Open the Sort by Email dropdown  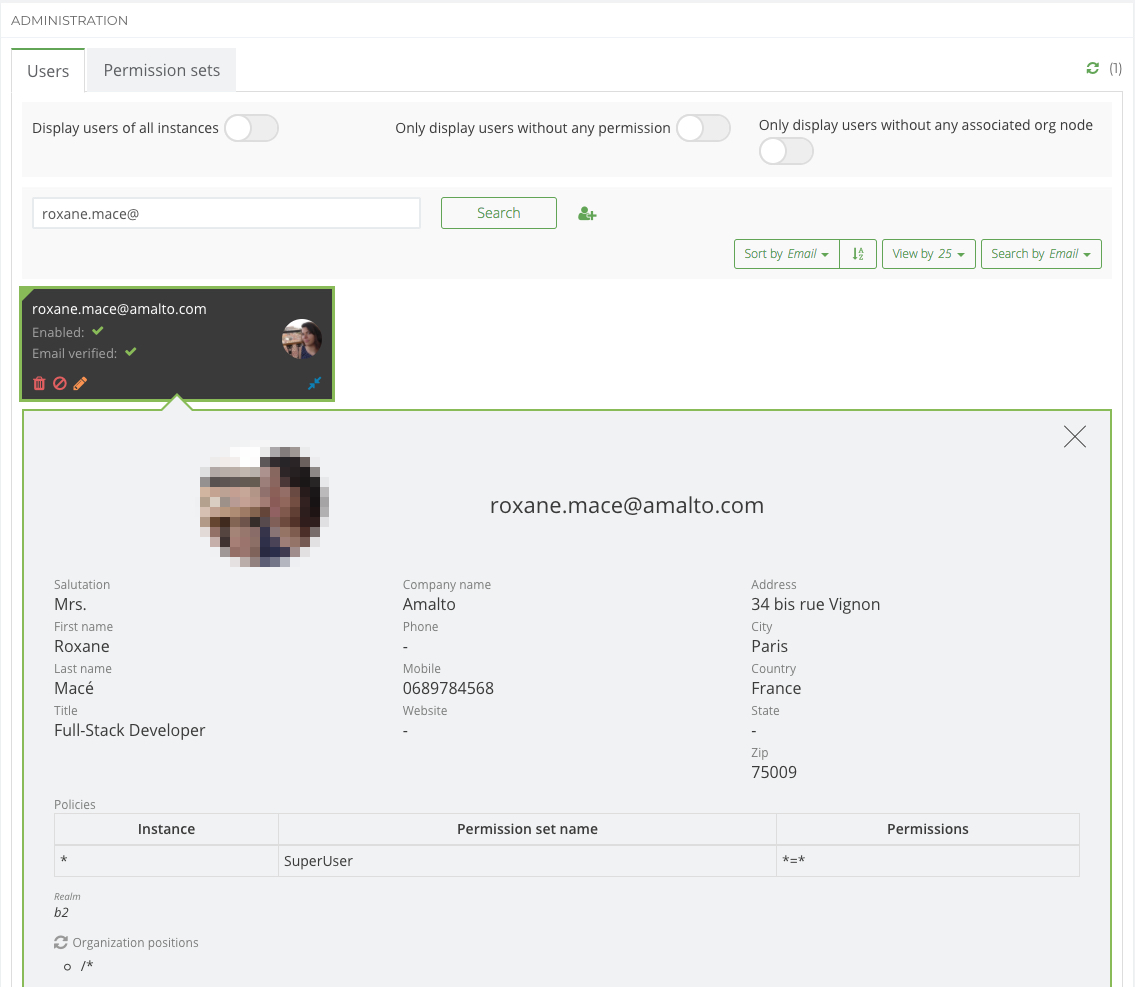(786, 254)
